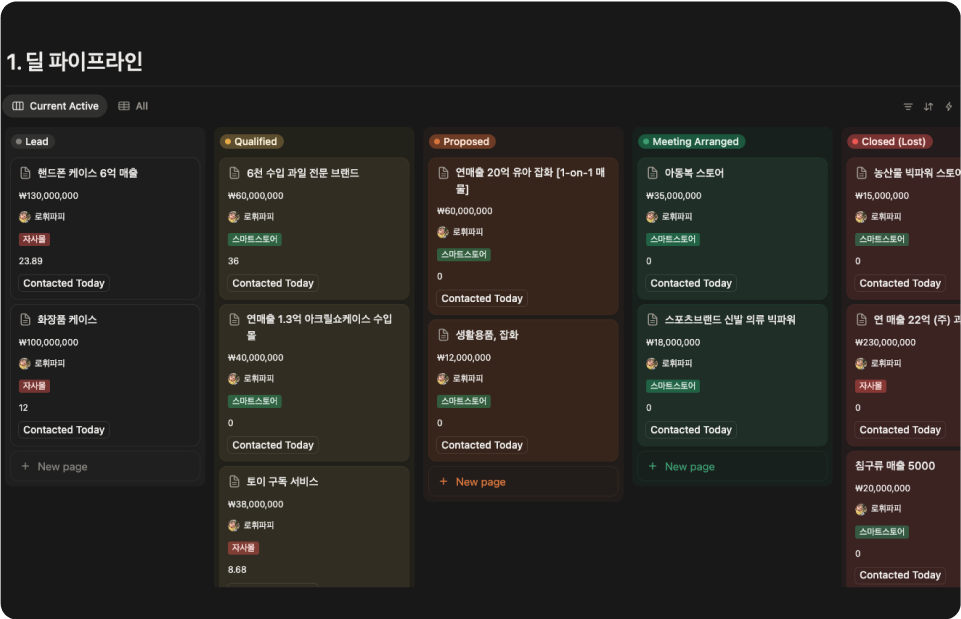Viewport: 961px width, 619px height.
Task: Click the Closed (Lost) status label
Action: [890, 142]
